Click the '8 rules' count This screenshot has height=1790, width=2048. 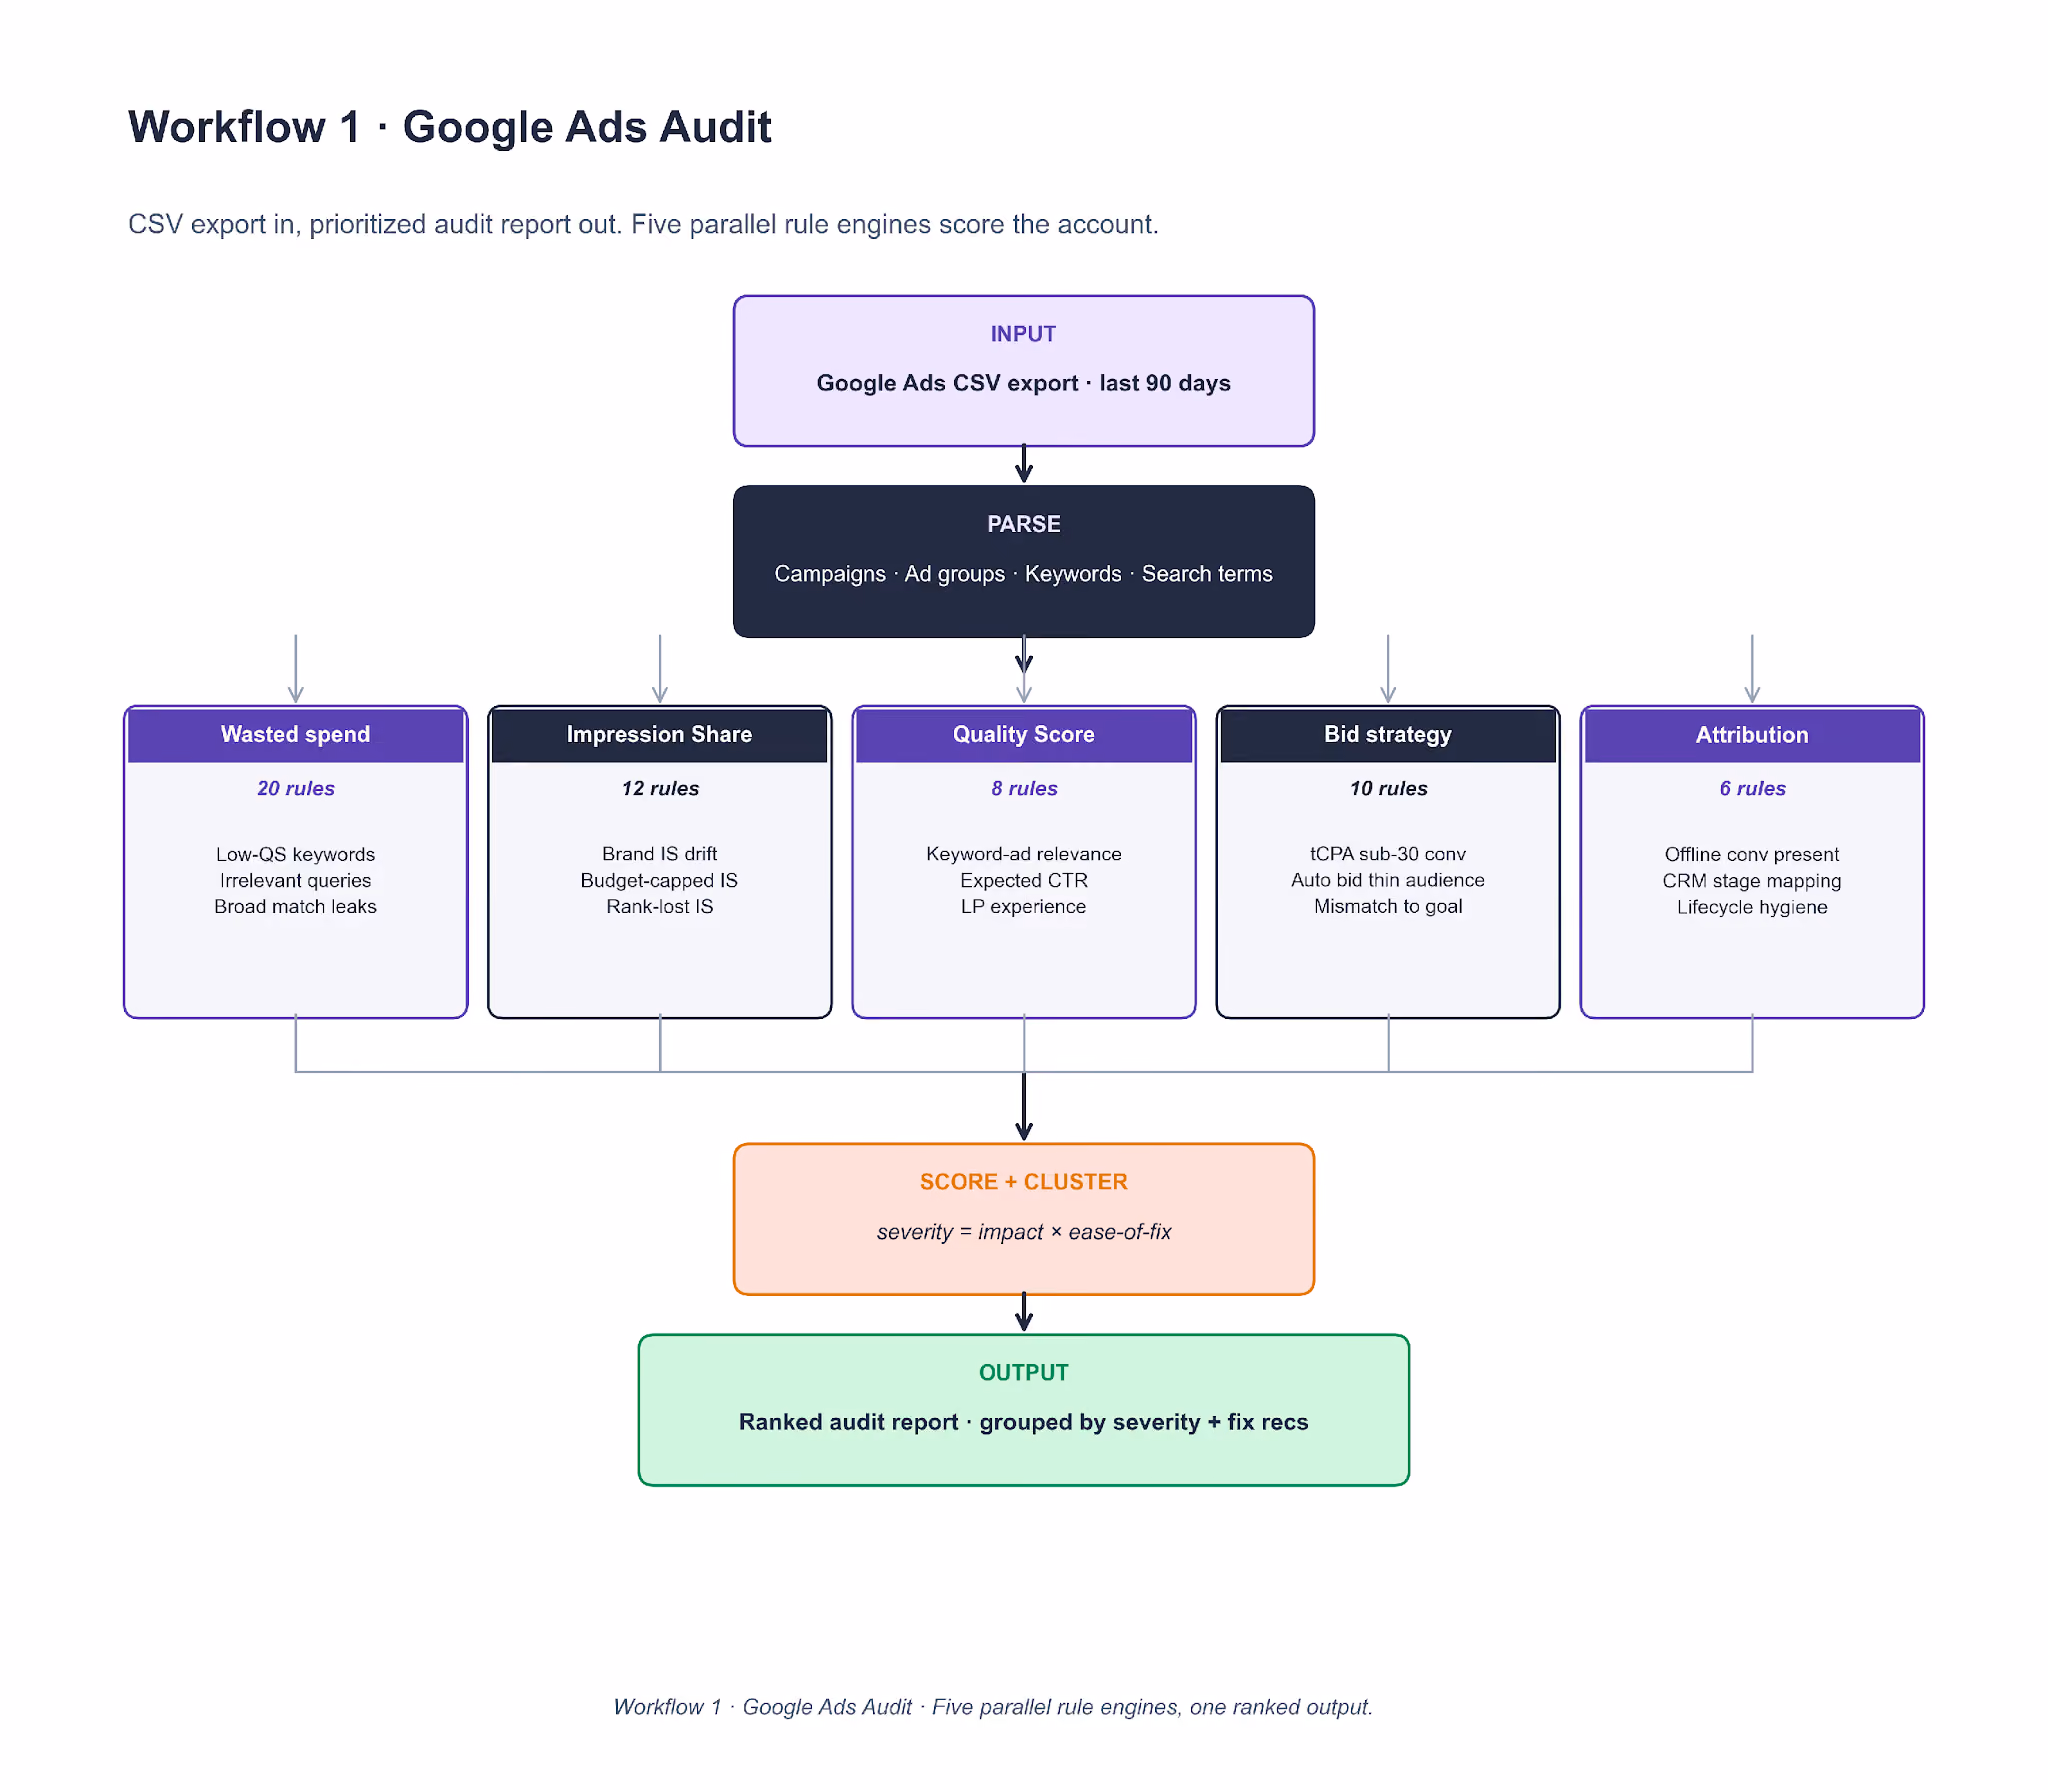pos(1024,788)
